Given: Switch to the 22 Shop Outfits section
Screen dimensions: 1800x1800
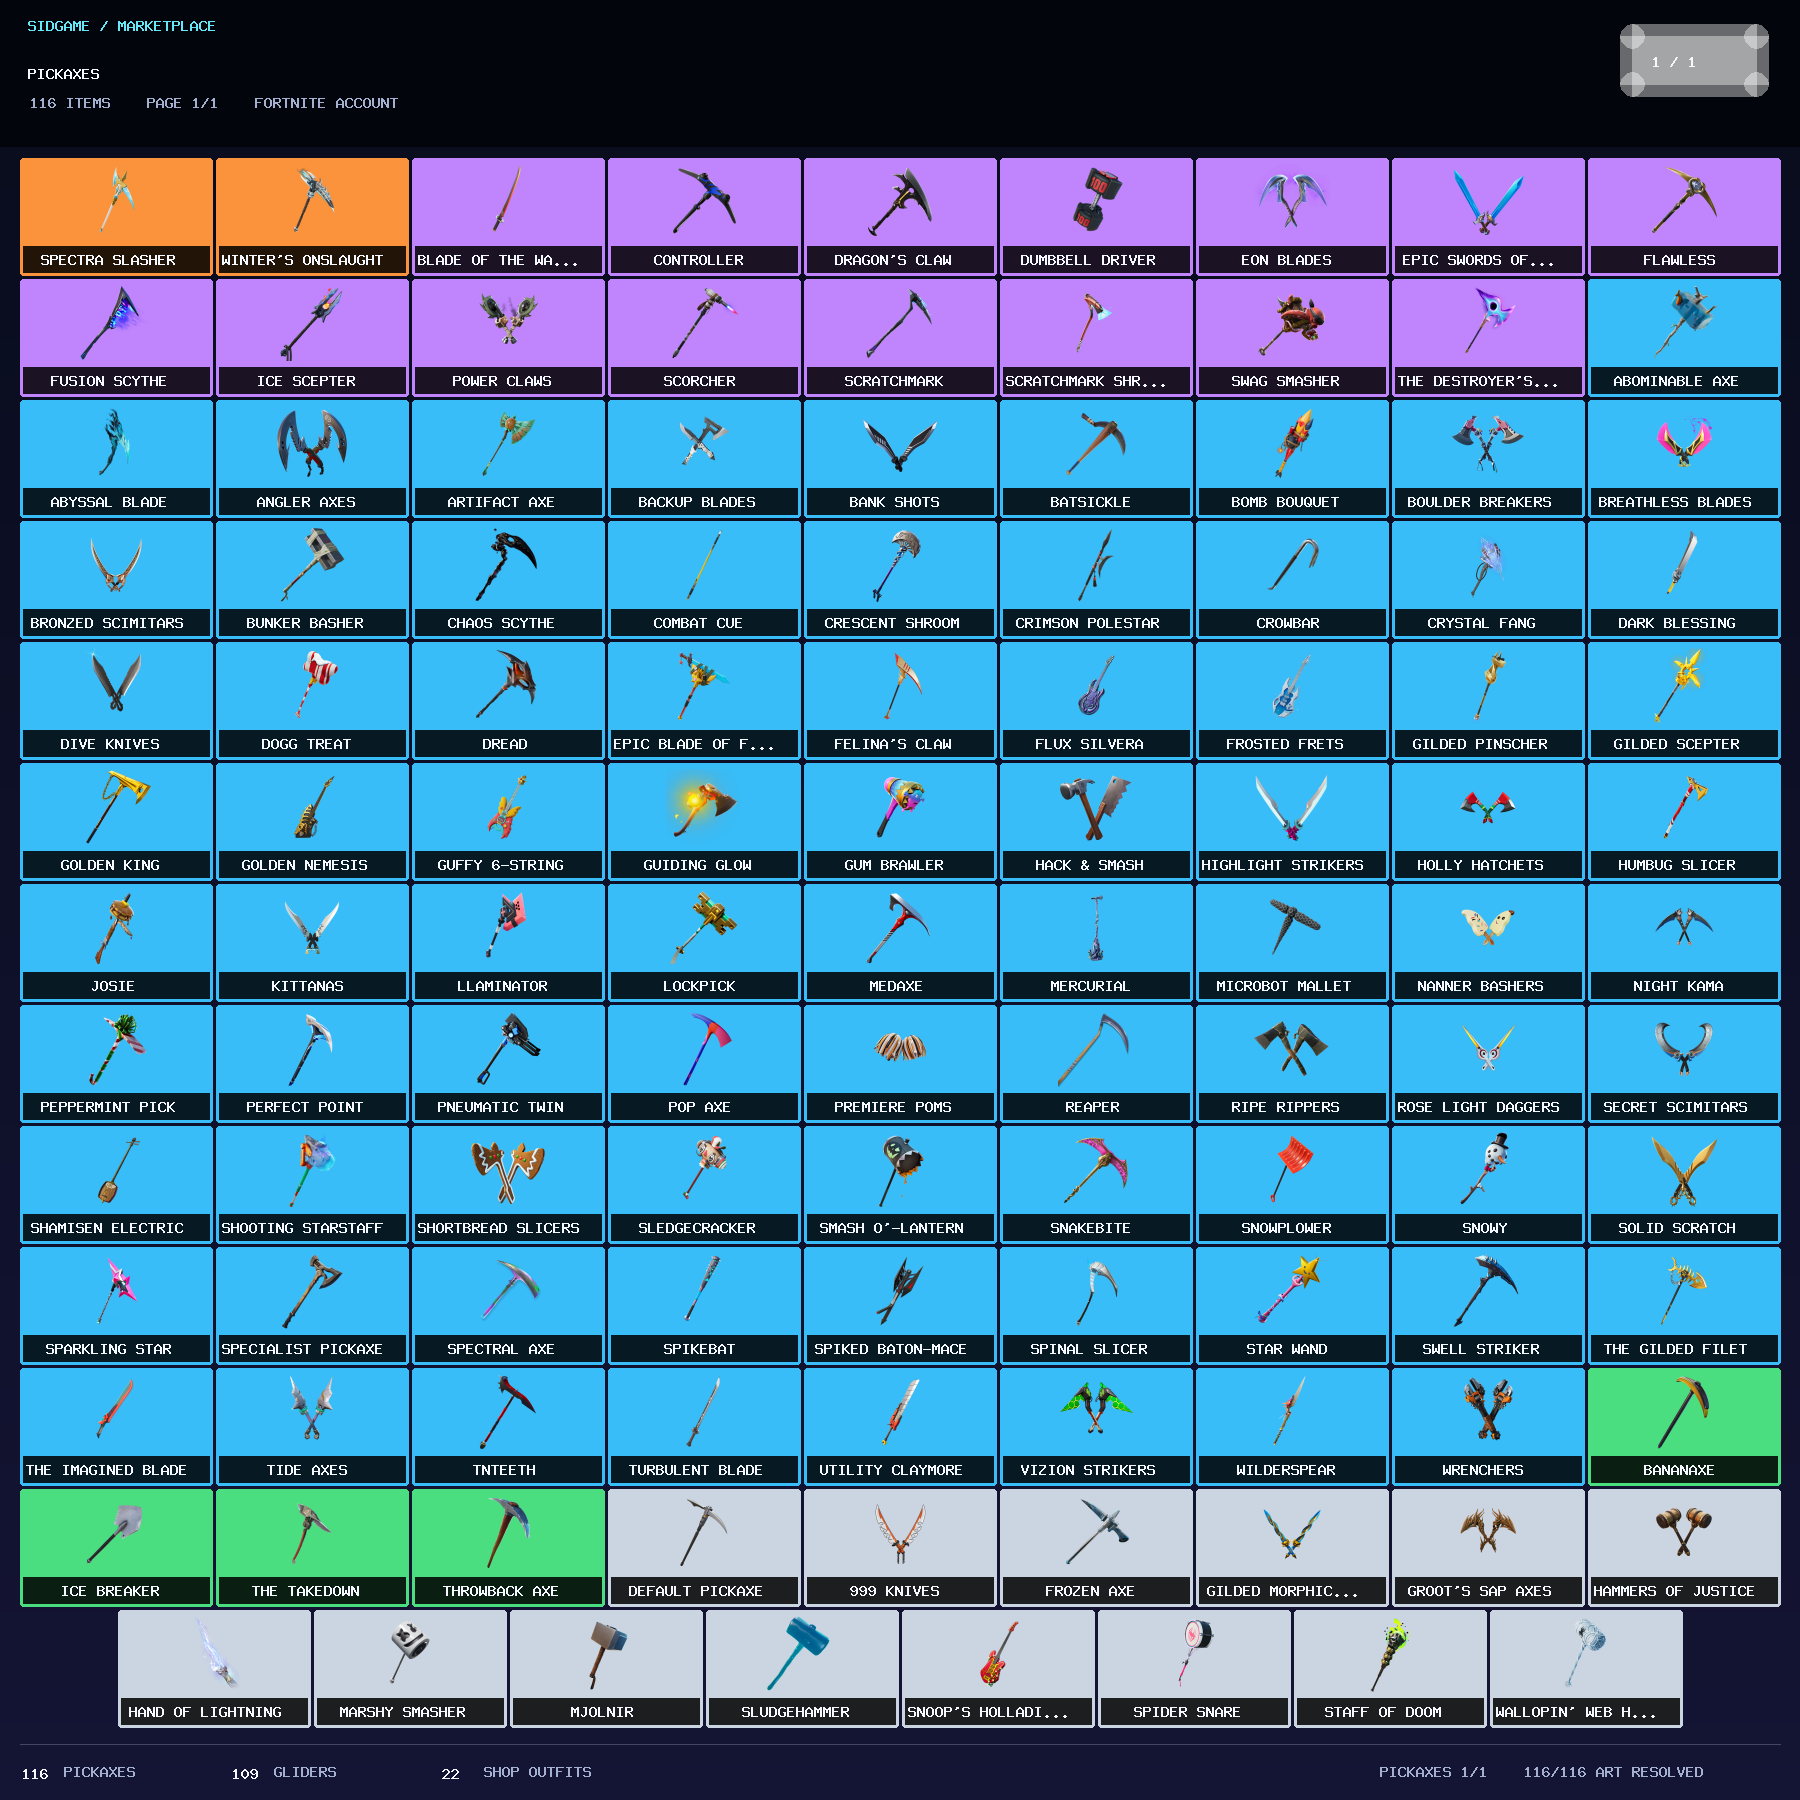Looking at the screenshot, I should [x=516, y=1772].
